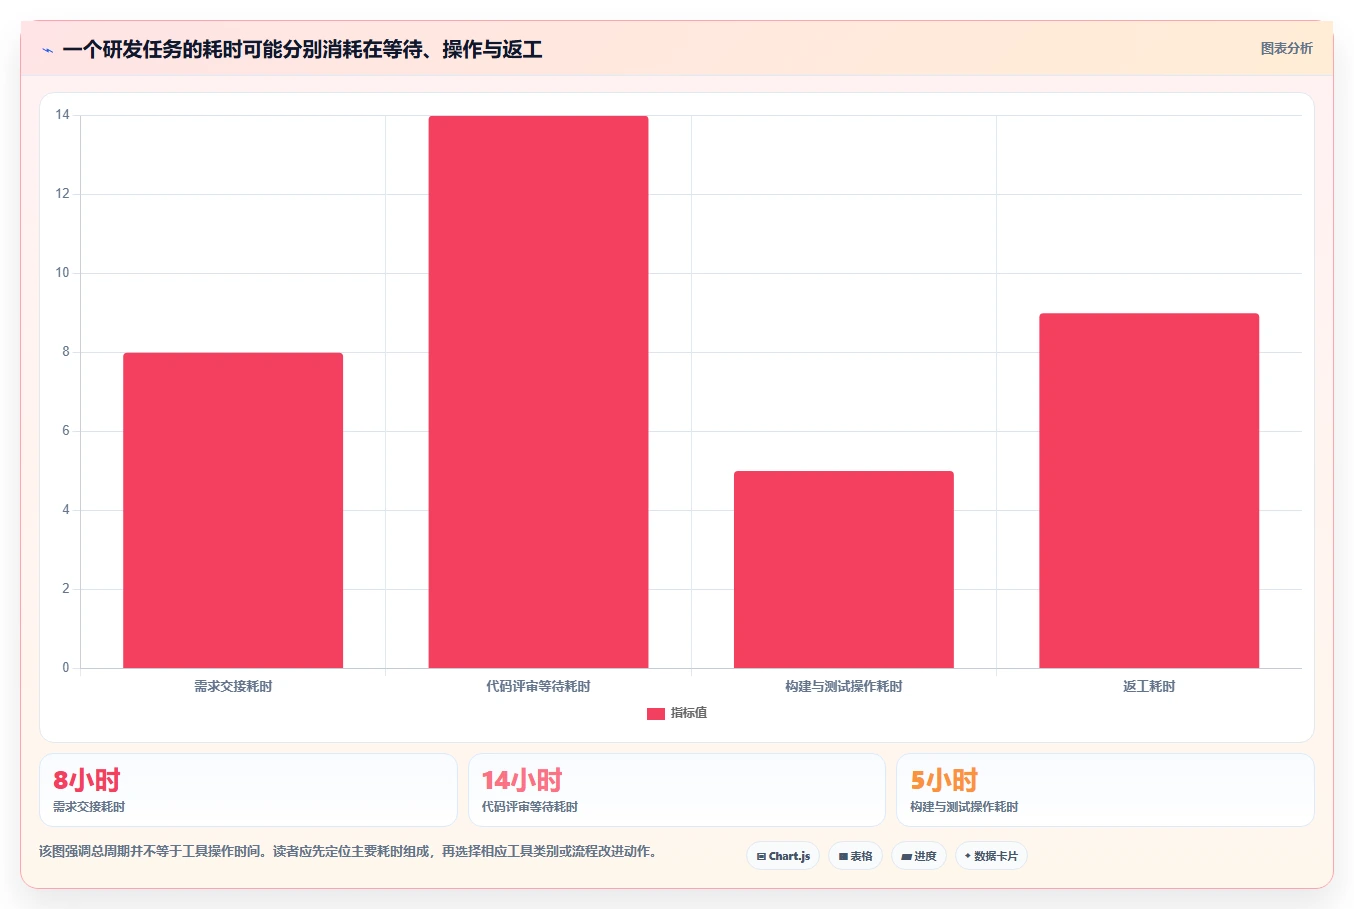Click the 图表分析 label in the header
This screenshot has width=1354, height=909.
1286,48
